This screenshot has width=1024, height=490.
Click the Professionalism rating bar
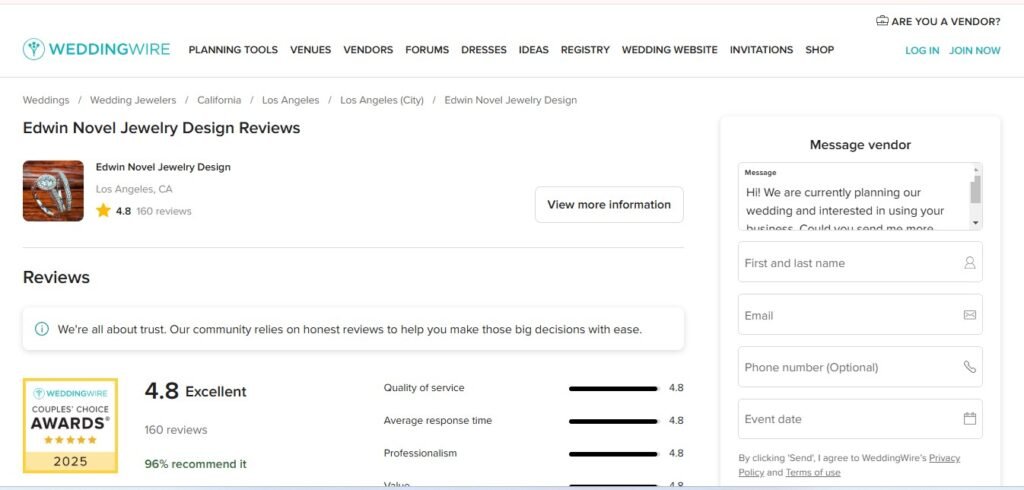tap(614, 453)
